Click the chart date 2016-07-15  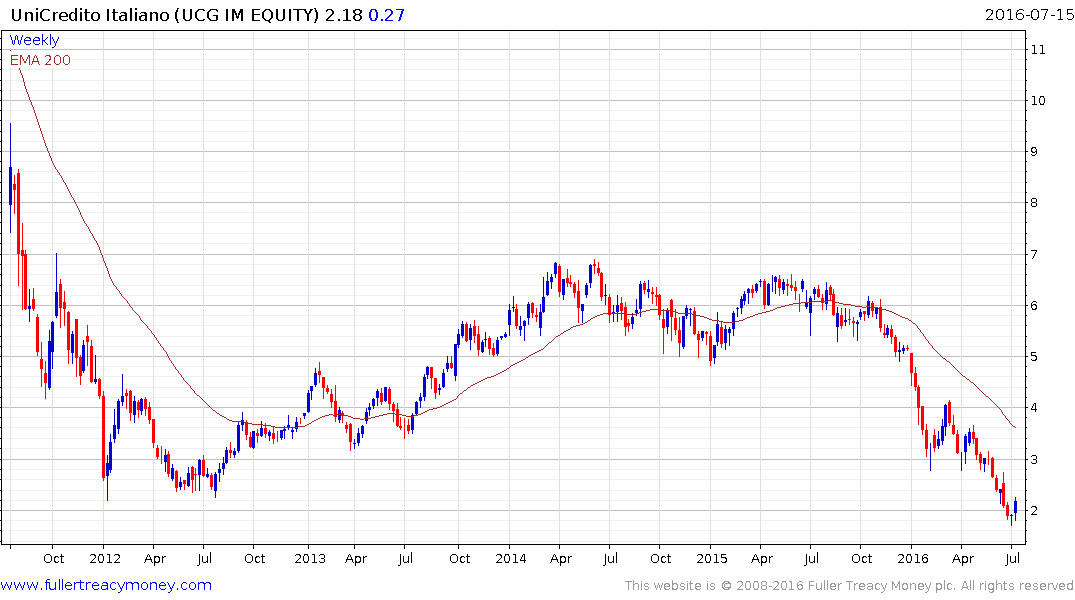(1029, 14)
